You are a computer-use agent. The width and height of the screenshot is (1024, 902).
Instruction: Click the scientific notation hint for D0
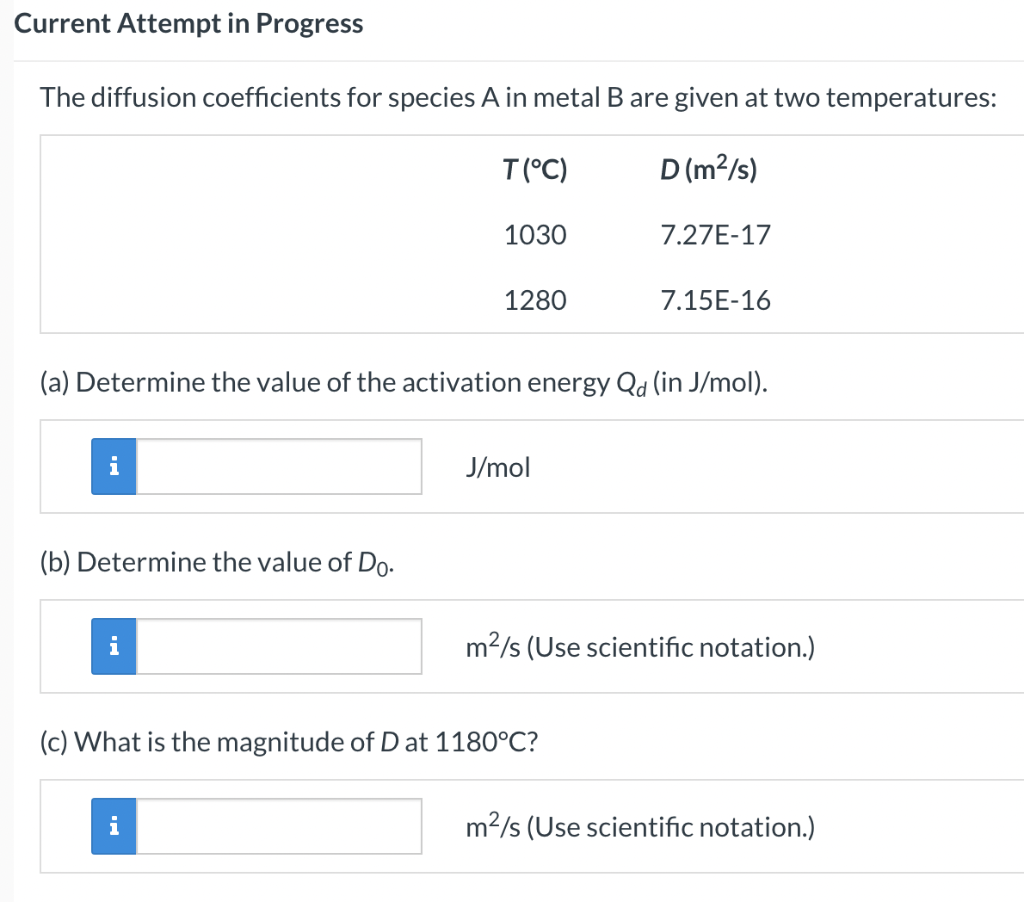(x=640, y=647)
